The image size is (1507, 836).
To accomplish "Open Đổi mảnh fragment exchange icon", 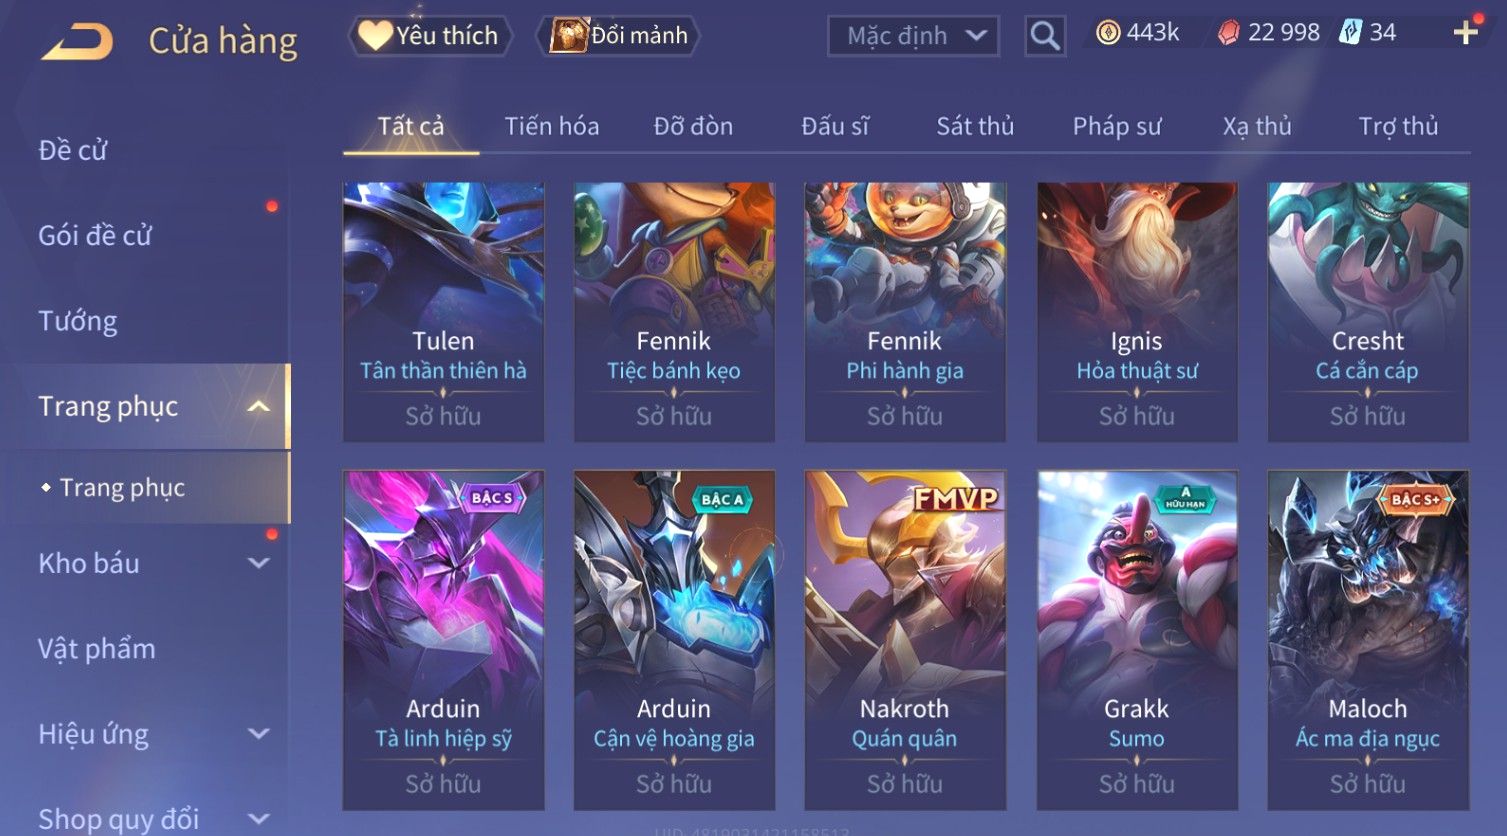I will (x=619, y=36).
